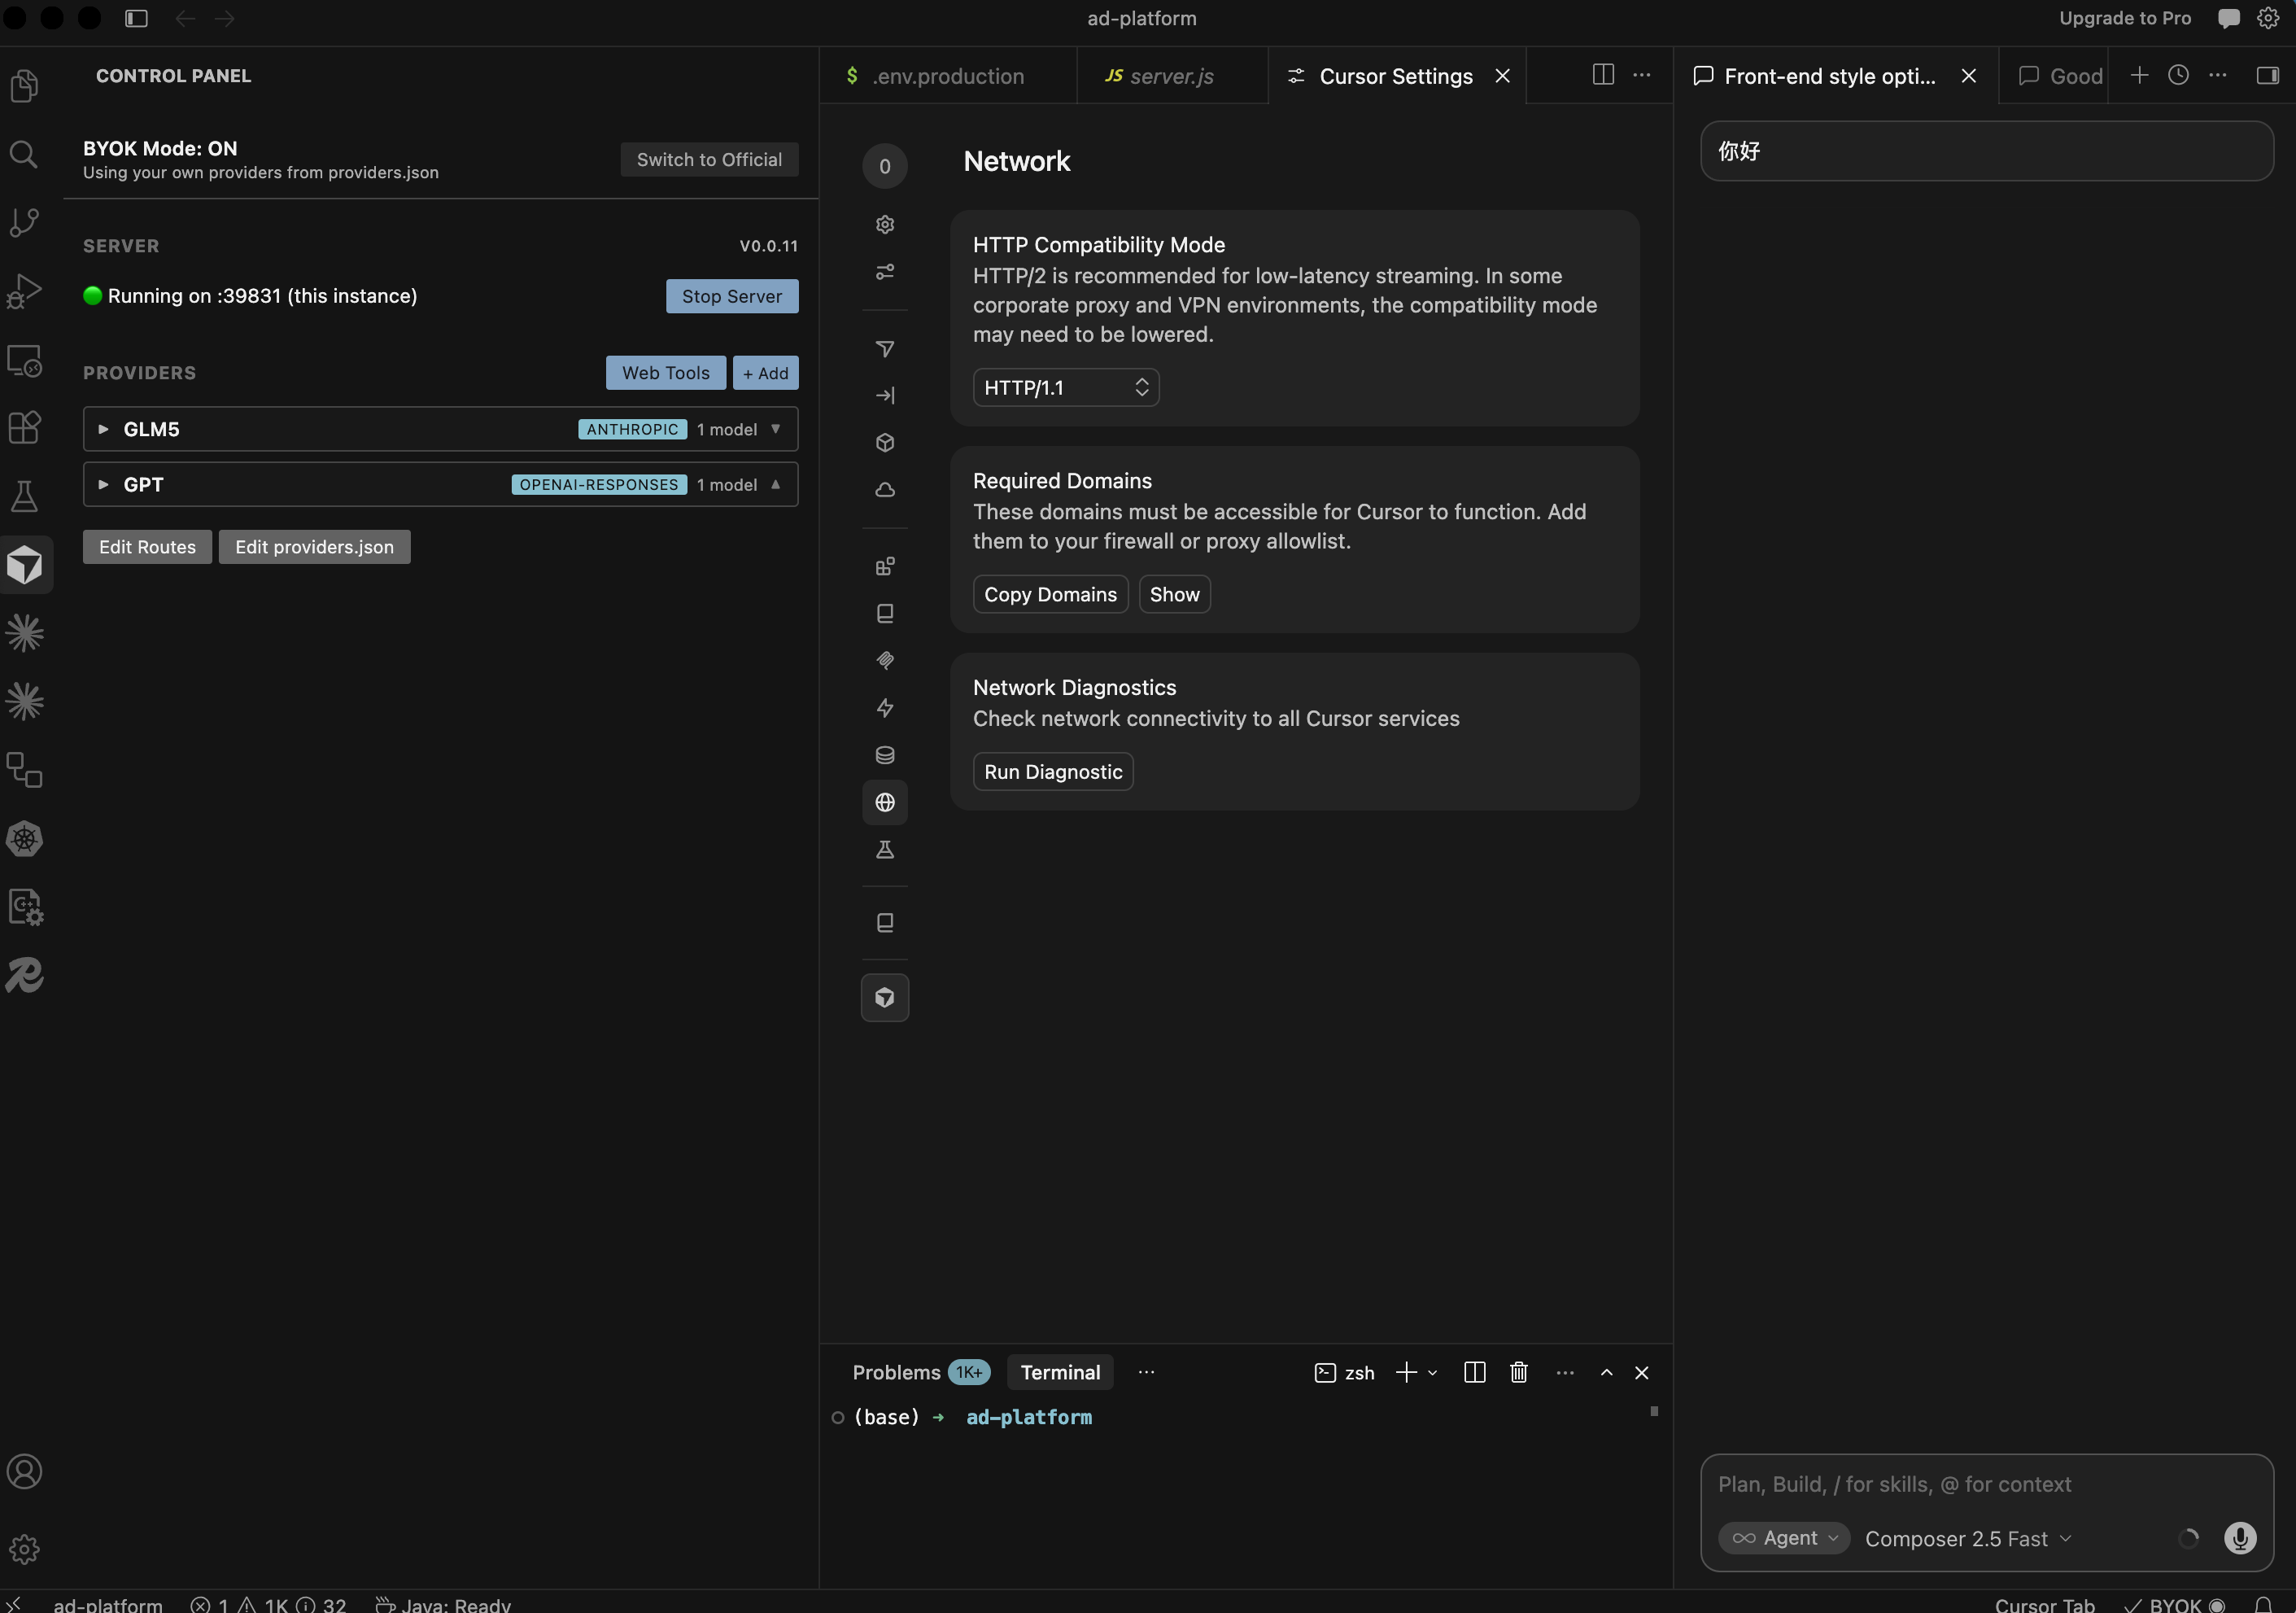Click Copy Domains button
2296x1613 pixels.
[x=1050, y=594]
